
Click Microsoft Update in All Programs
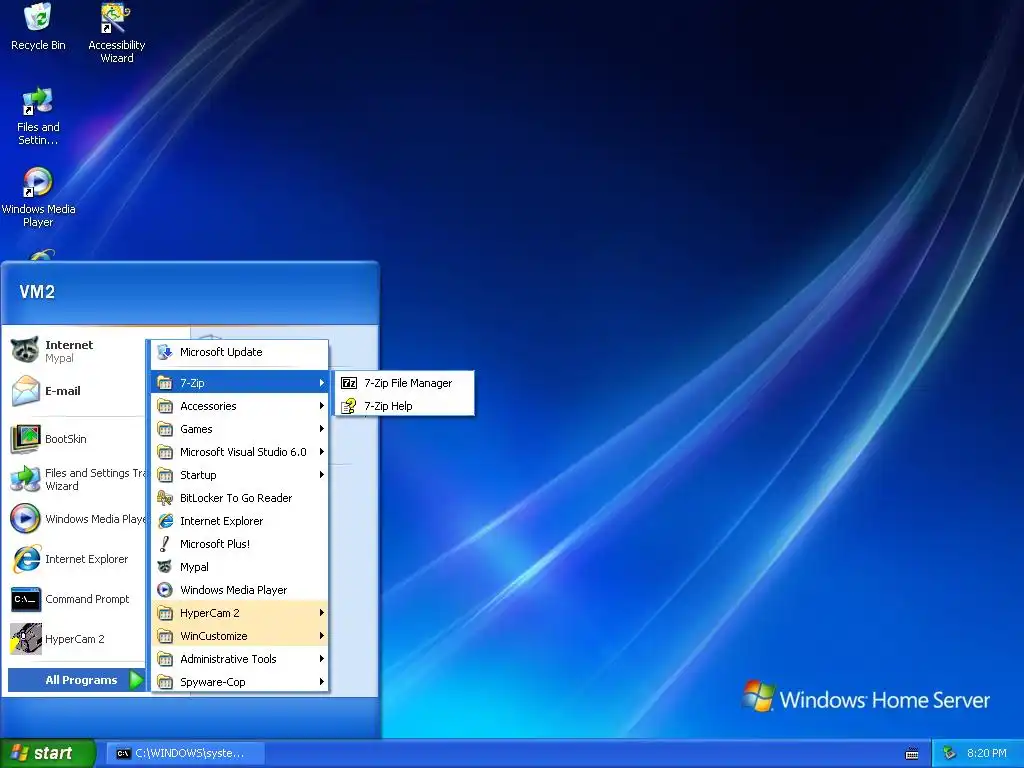pyautogui.click(x=240, y=352)
